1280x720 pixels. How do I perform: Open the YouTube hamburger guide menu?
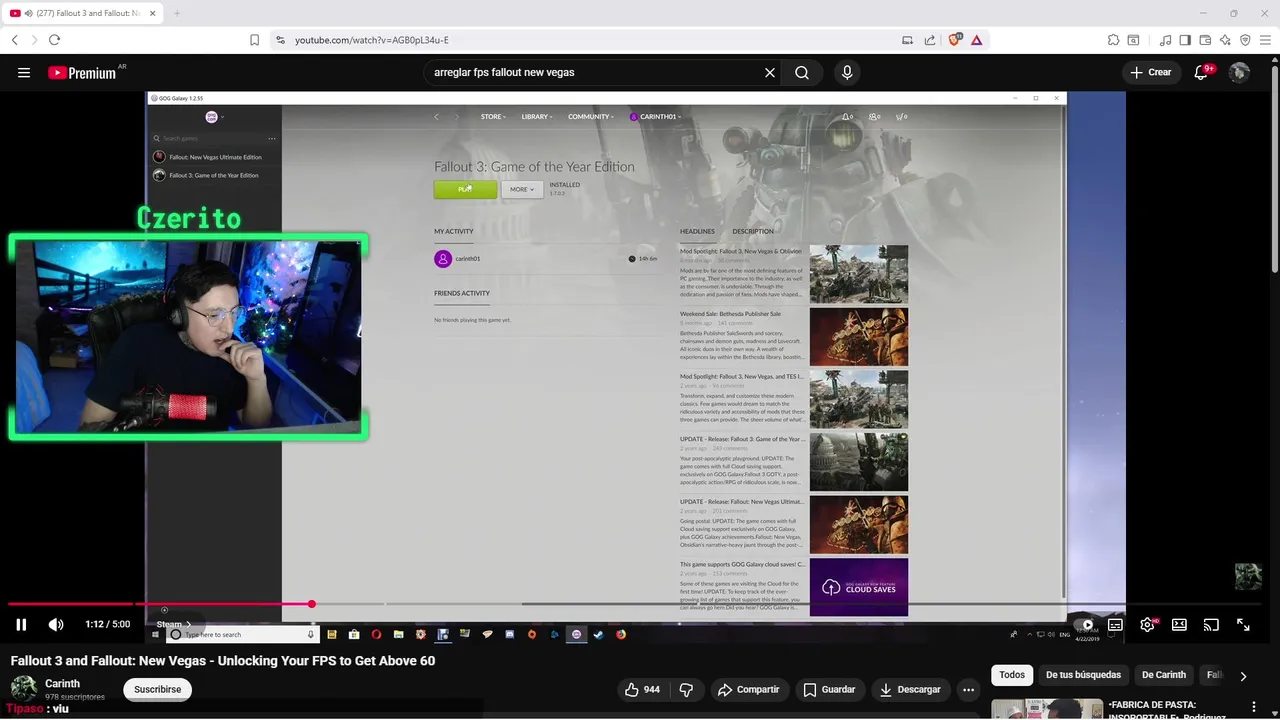pos(24,72)
